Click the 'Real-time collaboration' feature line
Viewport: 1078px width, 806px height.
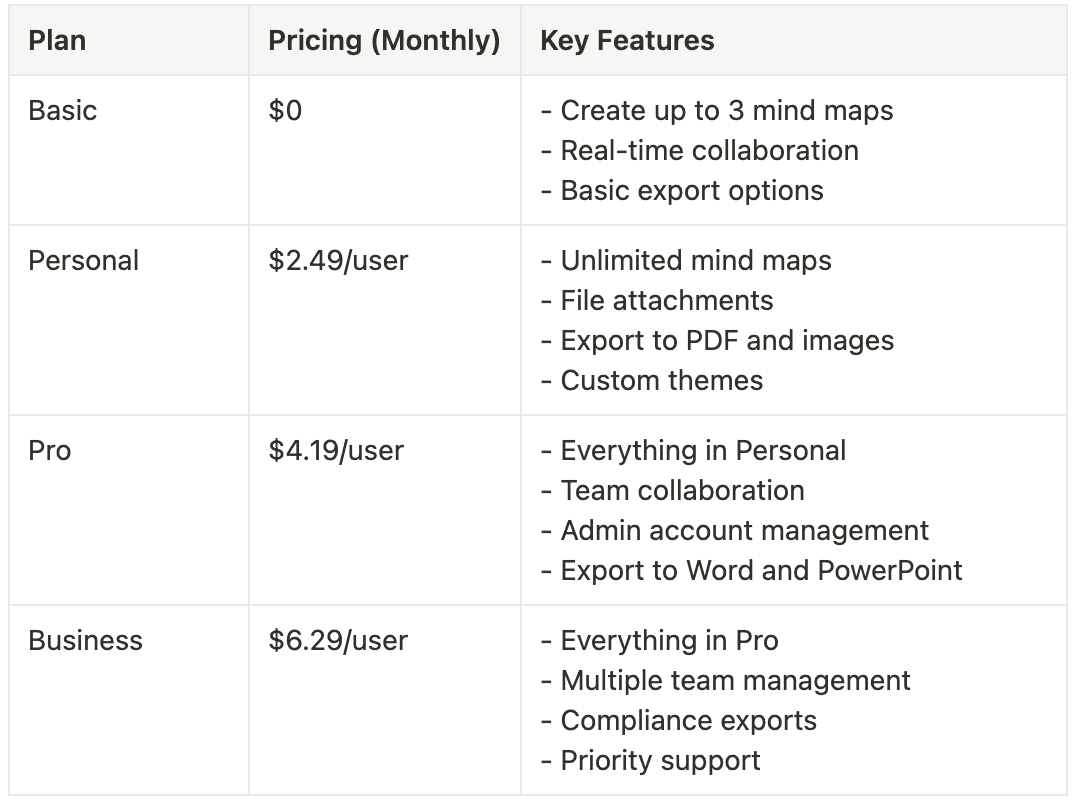click(x=700, y=151)
